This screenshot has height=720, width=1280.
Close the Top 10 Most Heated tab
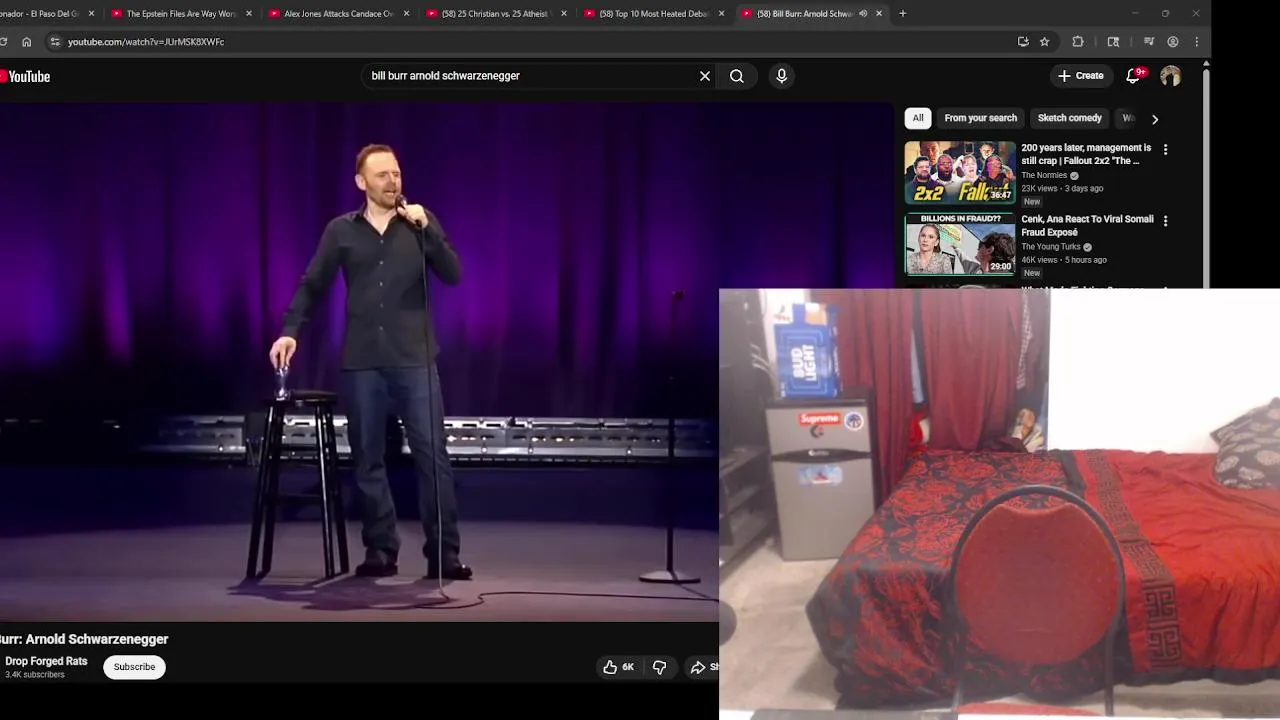pos(721,14)
